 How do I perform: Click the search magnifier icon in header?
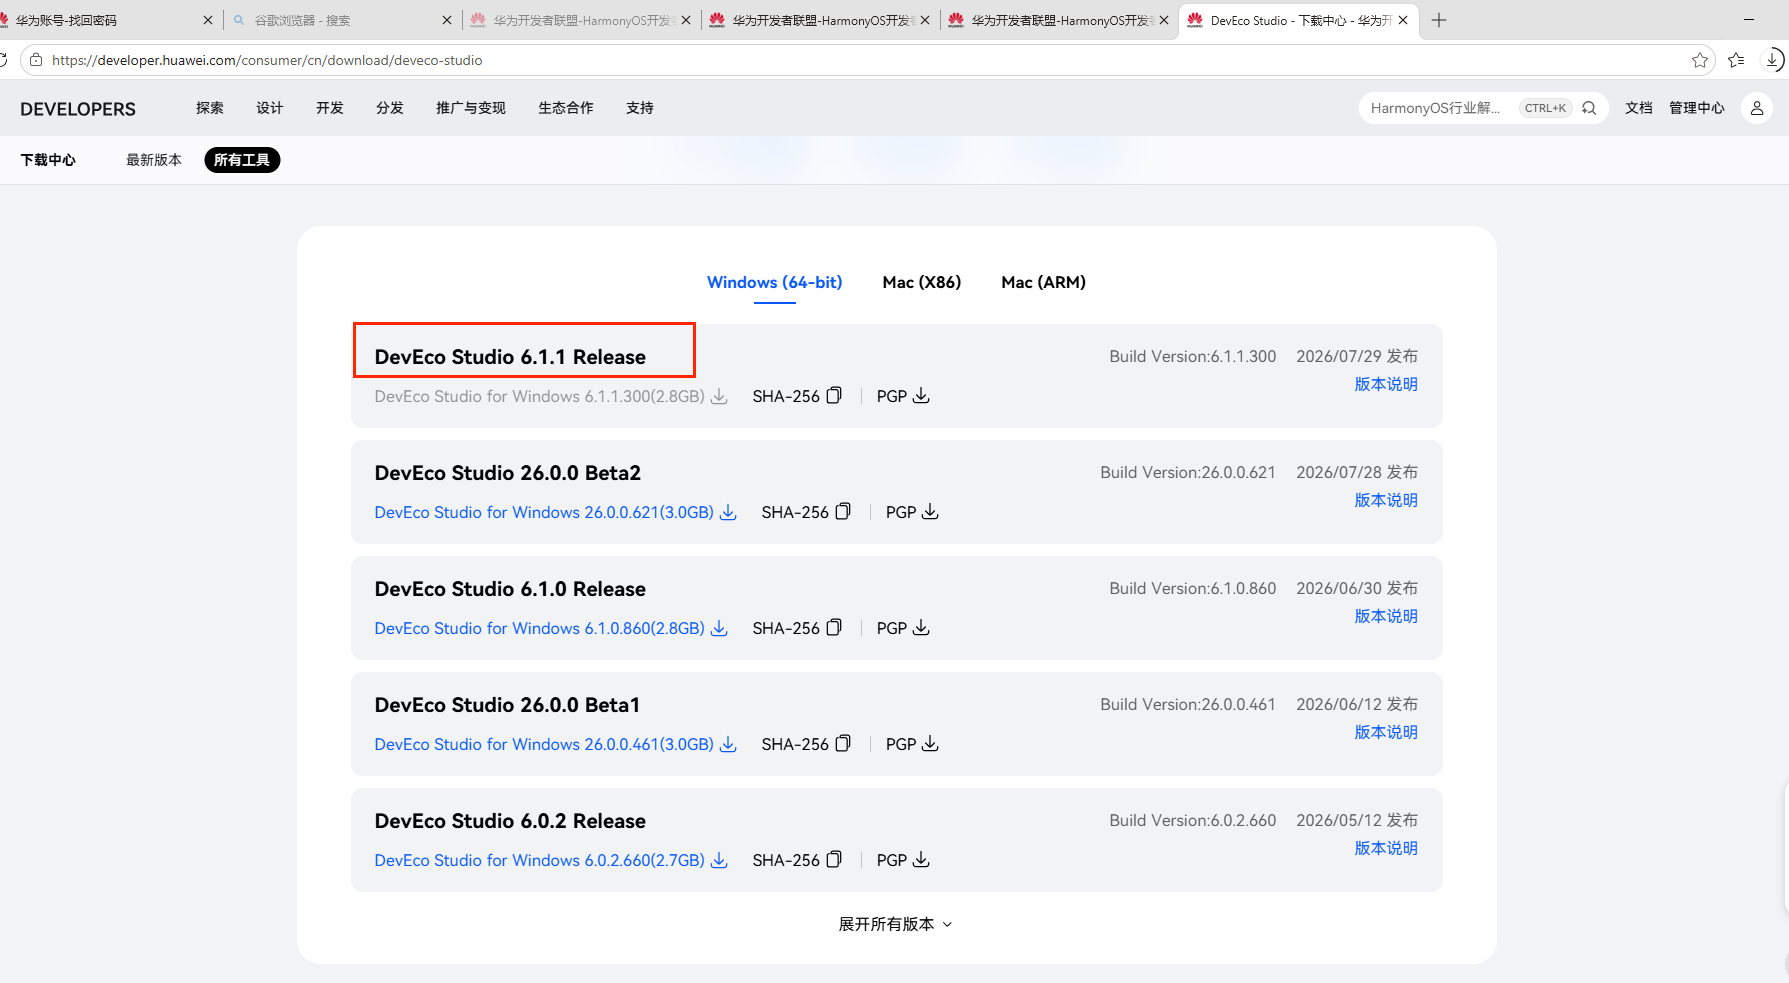pos(1589,108)
